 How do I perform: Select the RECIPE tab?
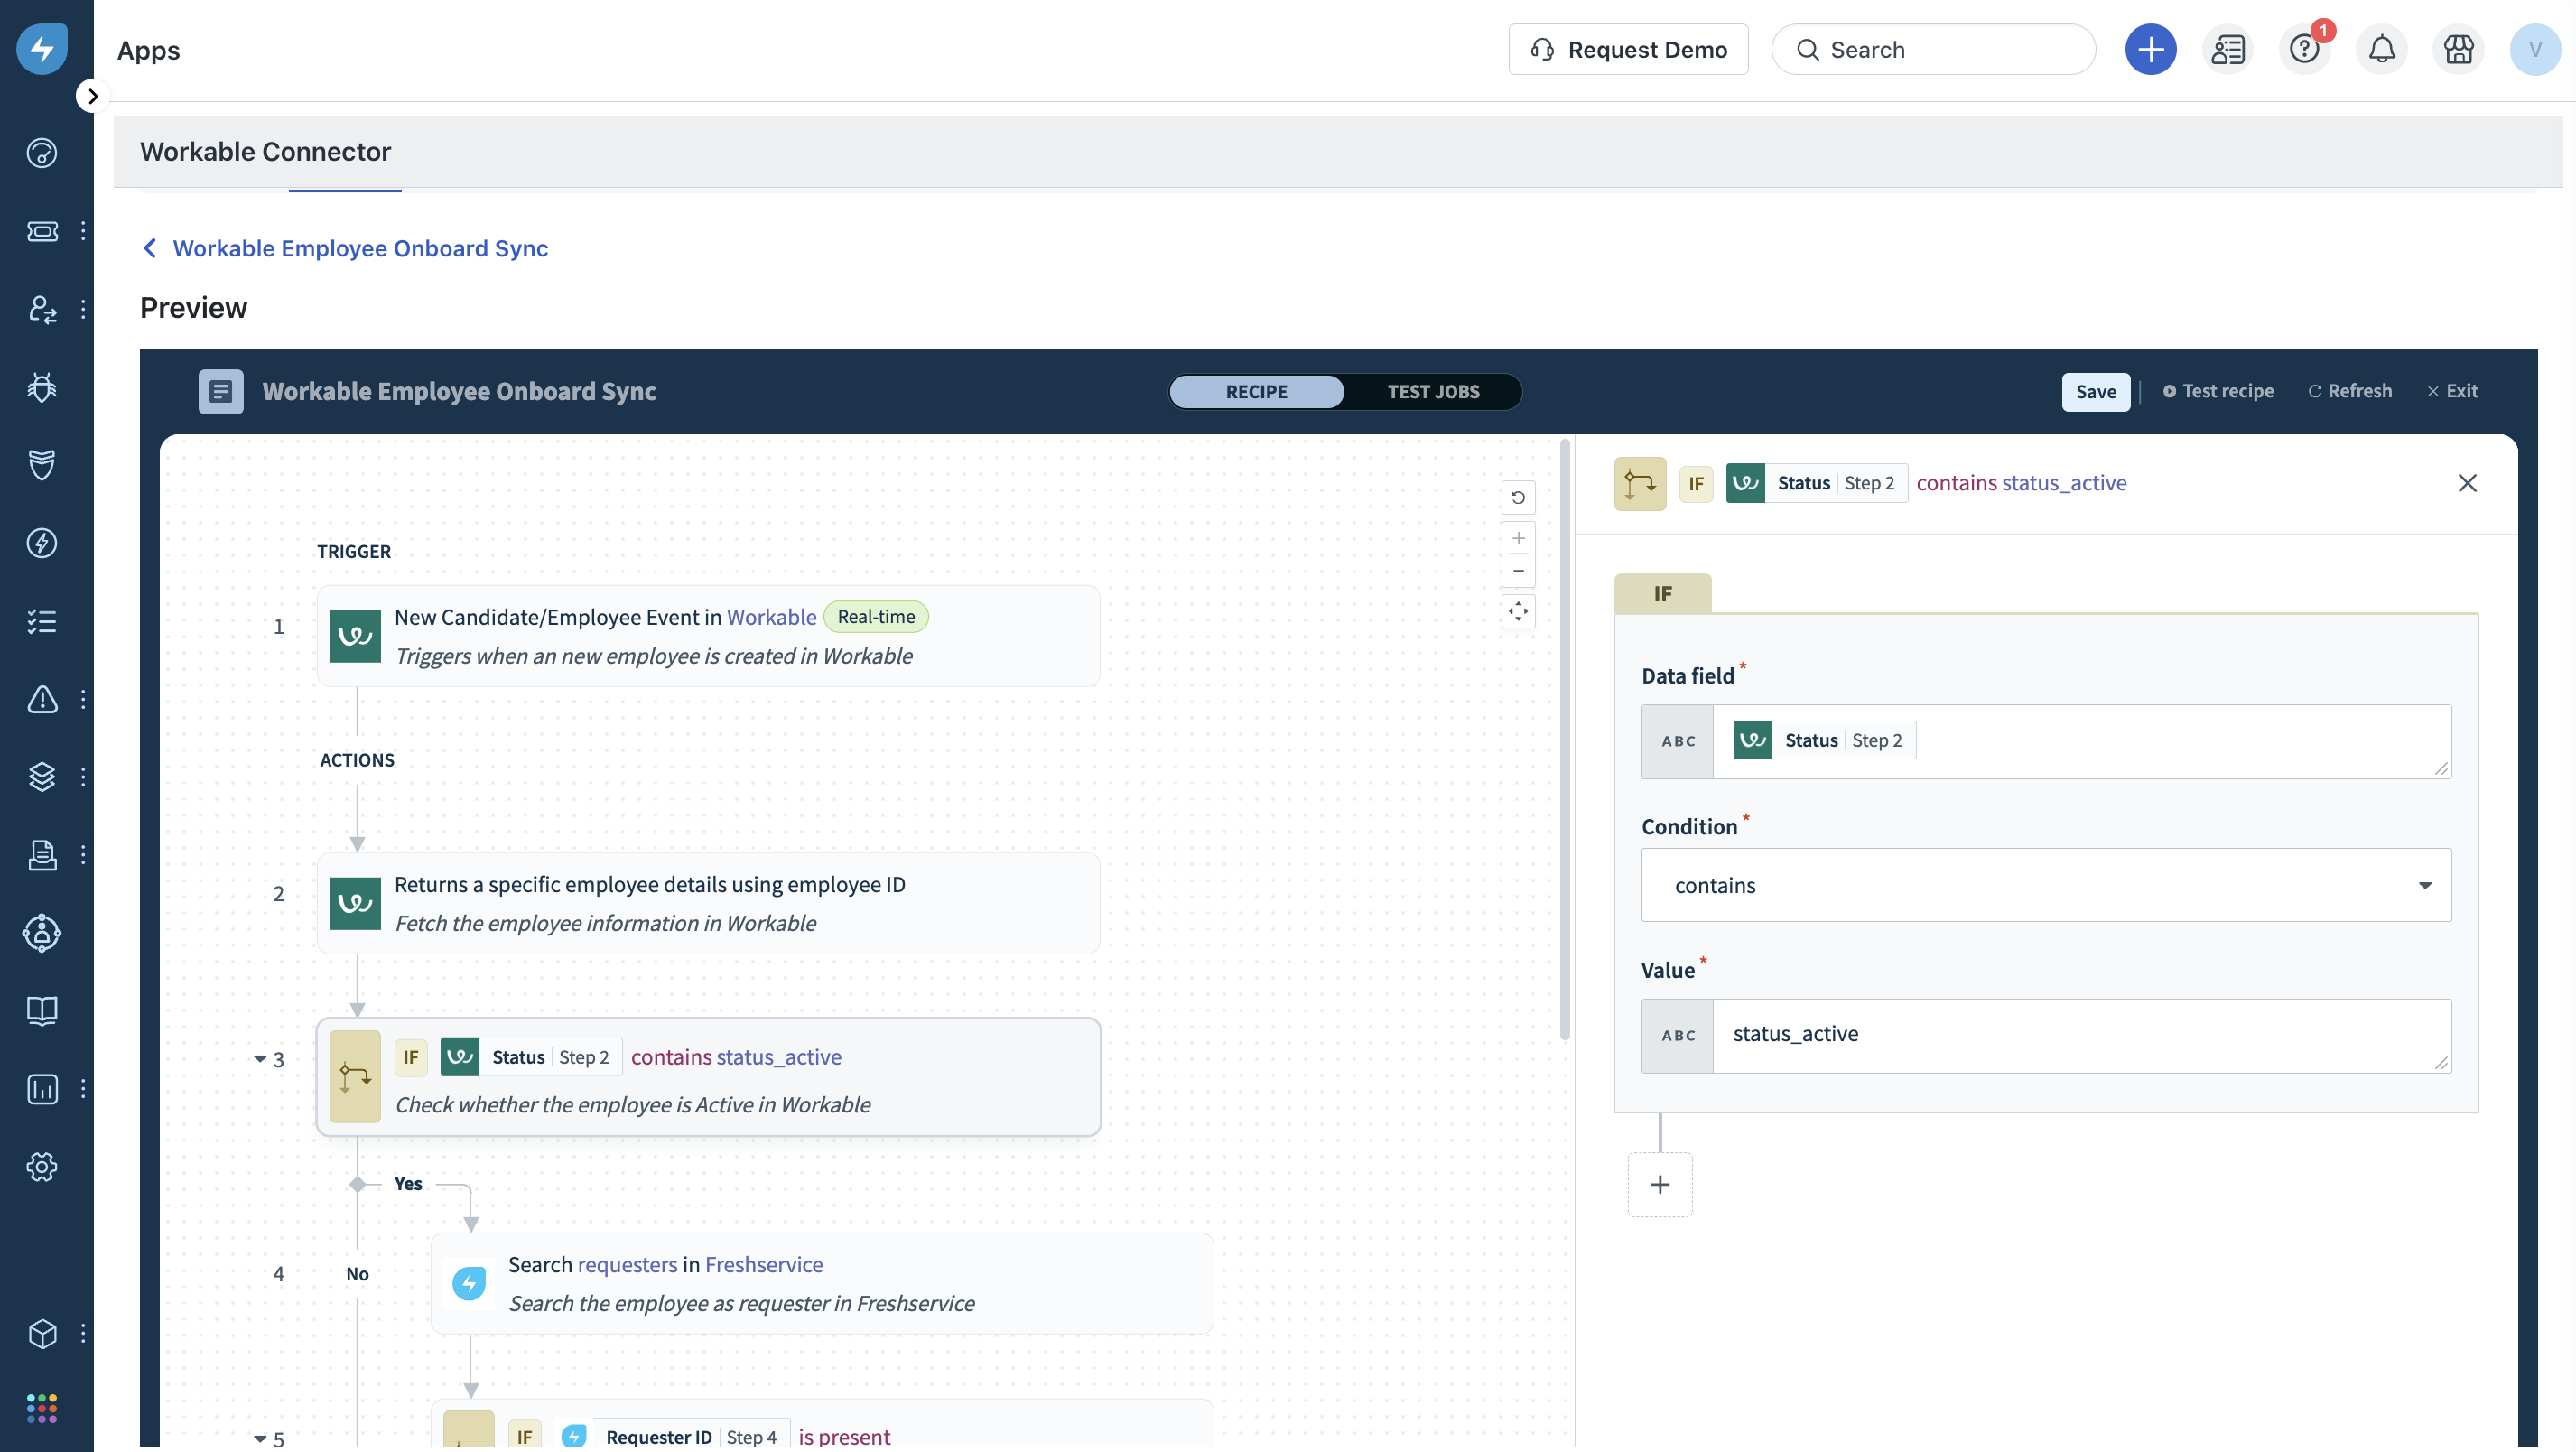1256,391
